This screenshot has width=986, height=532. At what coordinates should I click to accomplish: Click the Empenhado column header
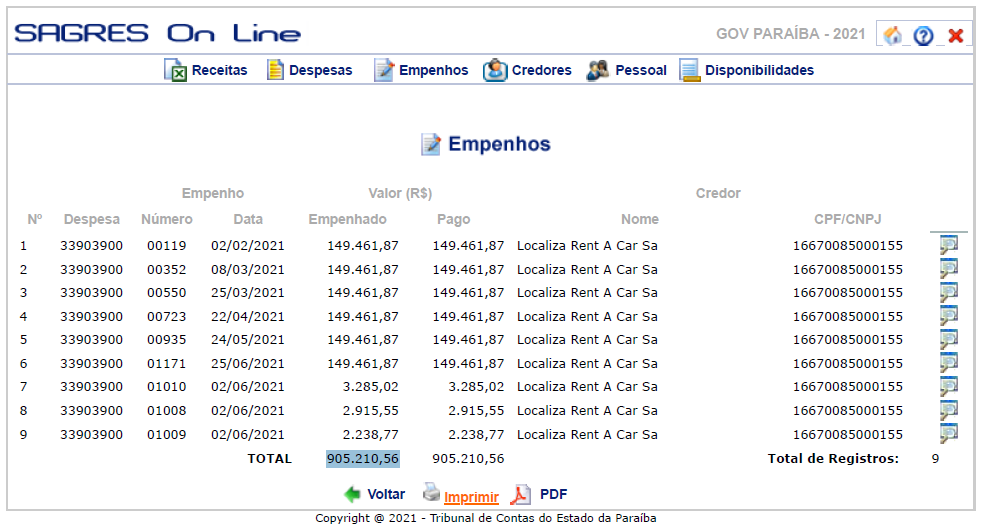click(x=347, y=219)
